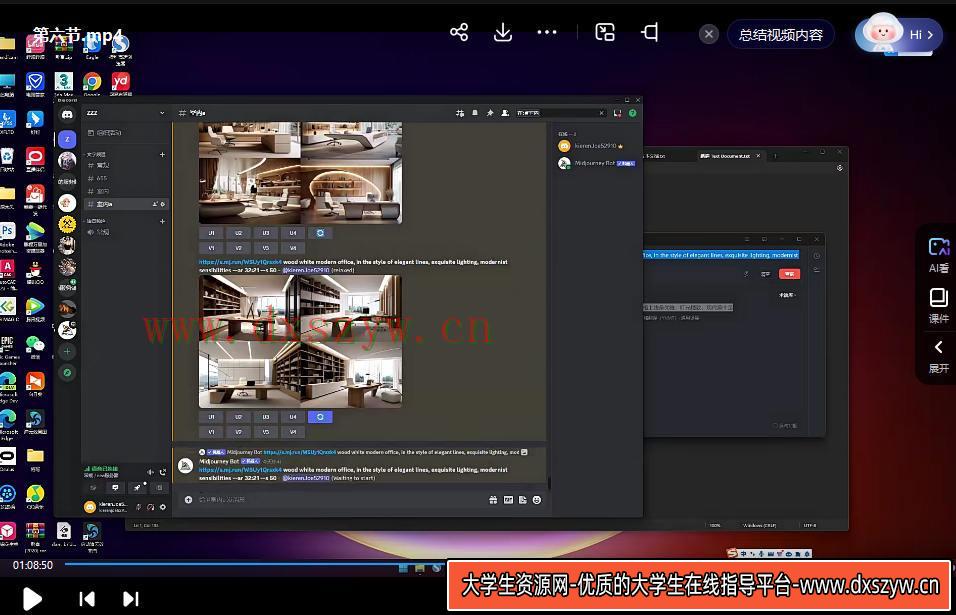Viewport: 956px width, 615px height.
Task: Select the Z server icon in Discord
Action: [x=67, y=140]
